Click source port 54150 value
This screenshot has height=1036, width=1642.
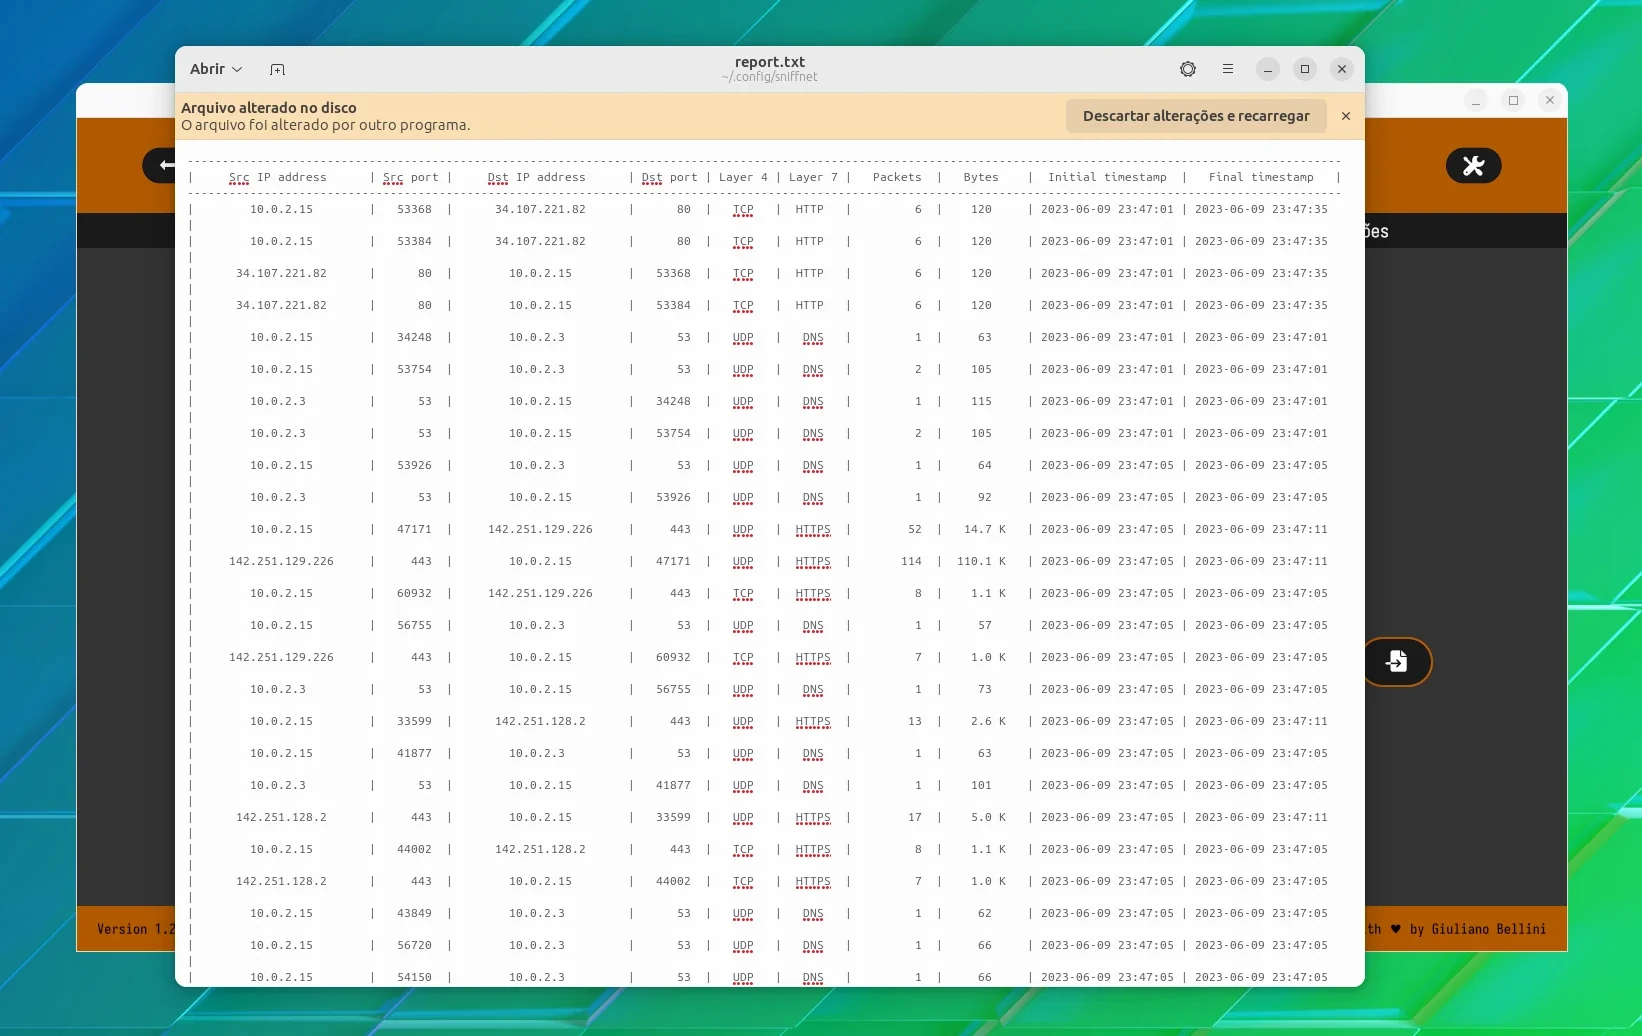coord(414,977)
